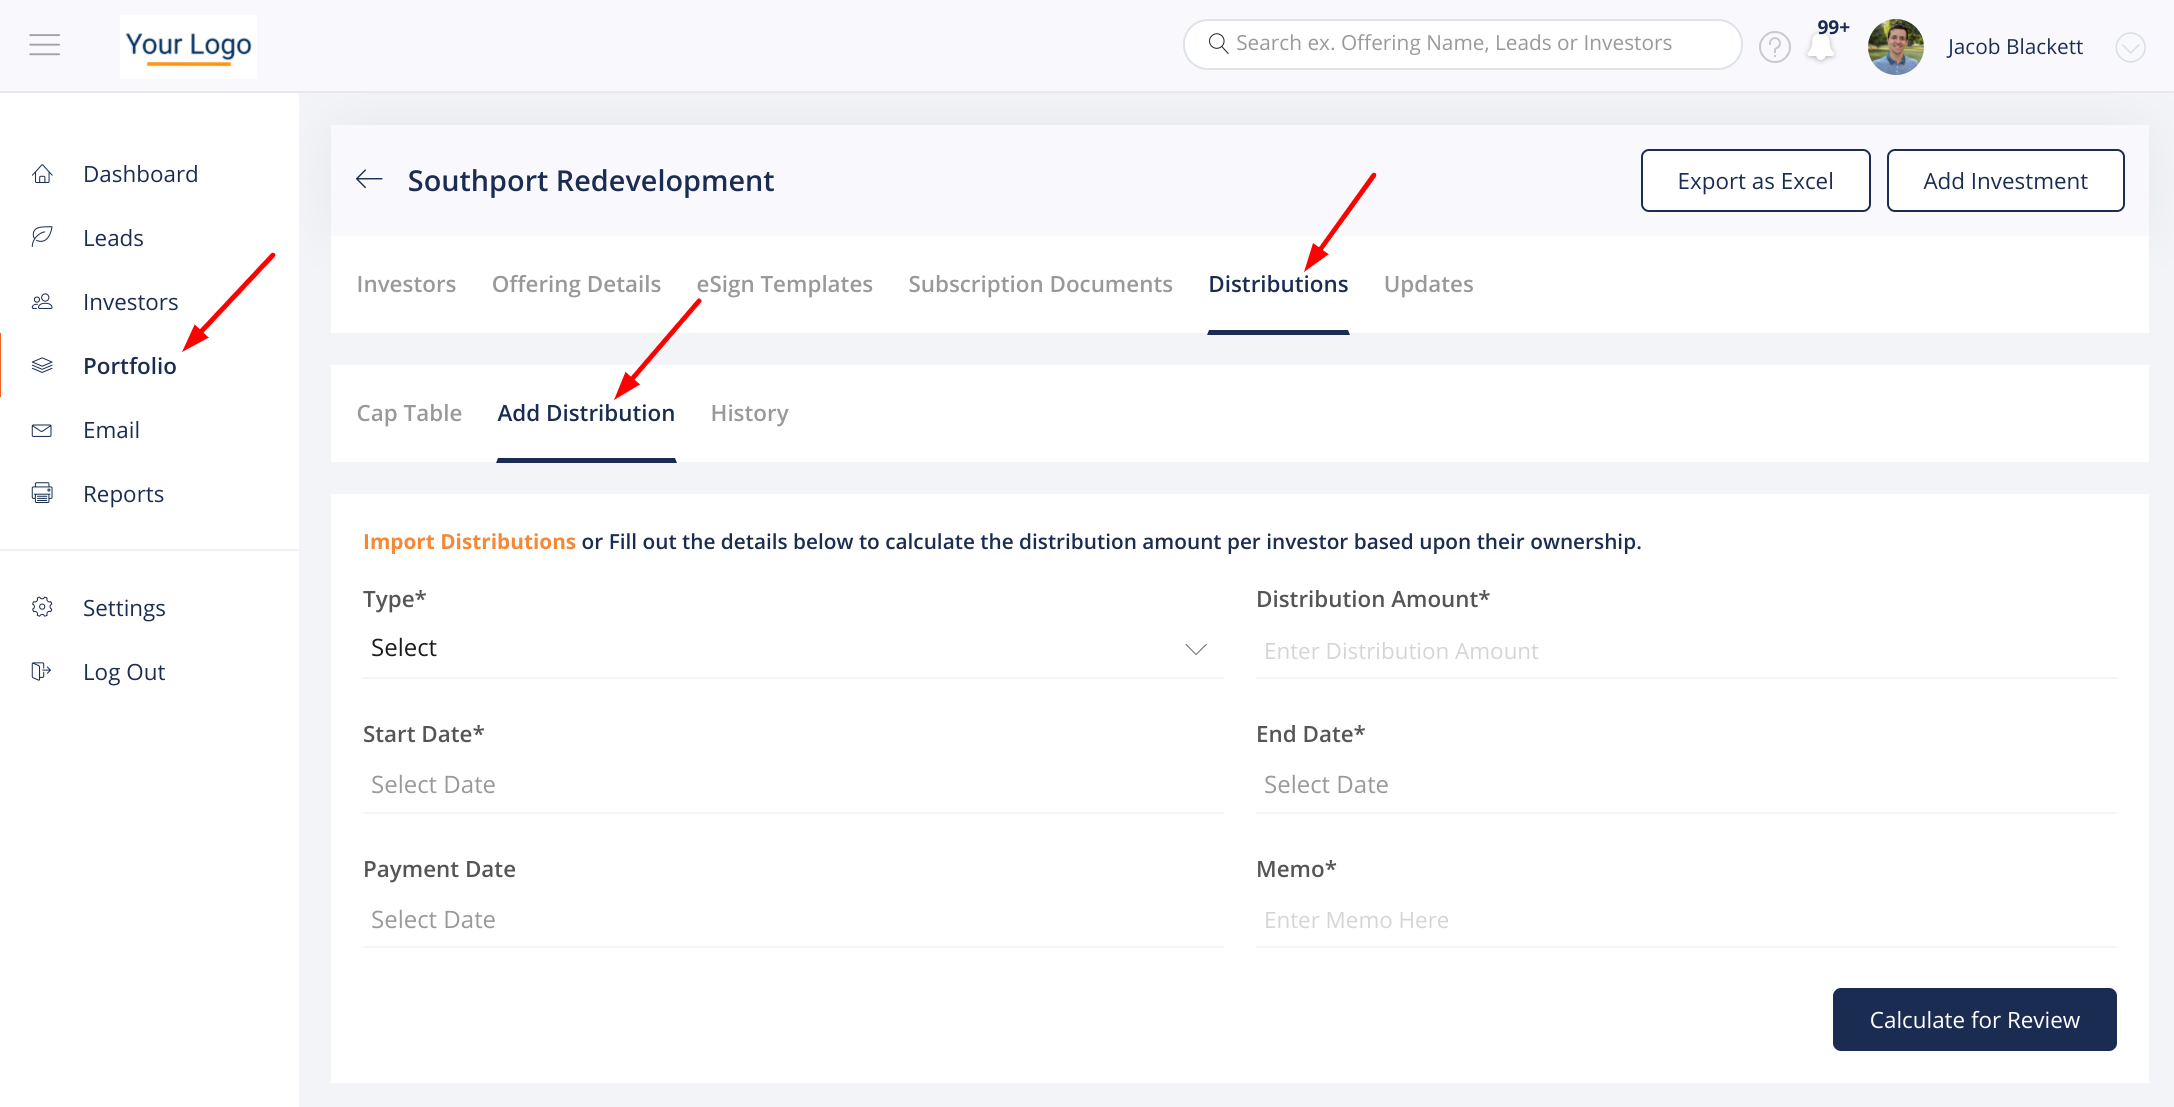2174x1107 pixels.
Task: Open the Jacob Blackett account dropdown chevron
Action: (2130, 47)
